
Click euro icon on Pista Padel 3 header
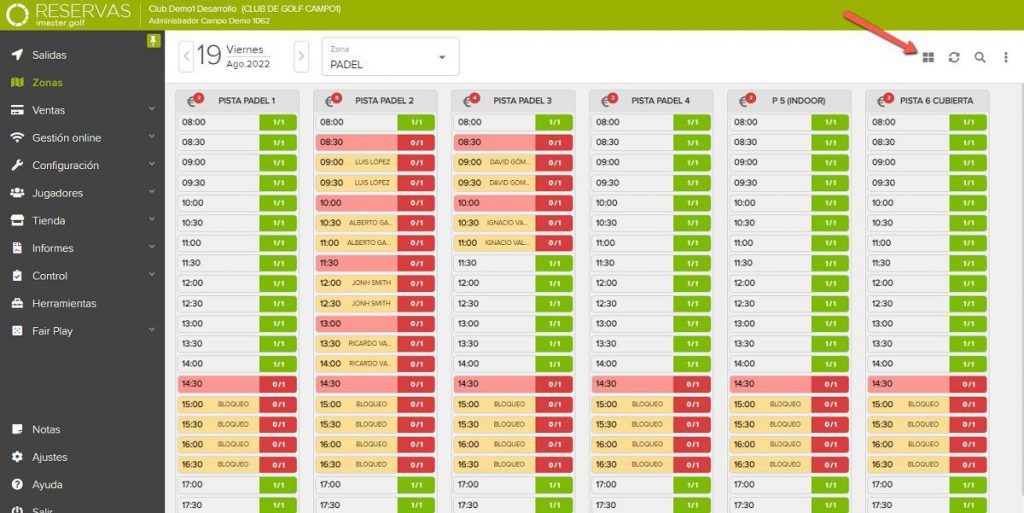[470, 101]
